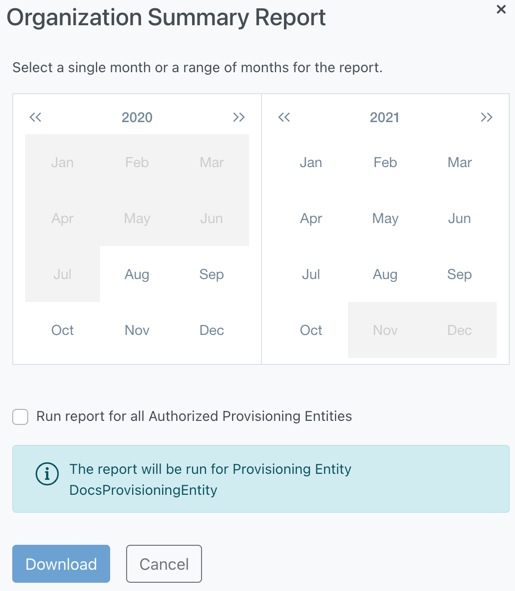This screenshot has width=515, height=591.
Task: Choose Mar 2021 month
Action: tap(460, 162)
